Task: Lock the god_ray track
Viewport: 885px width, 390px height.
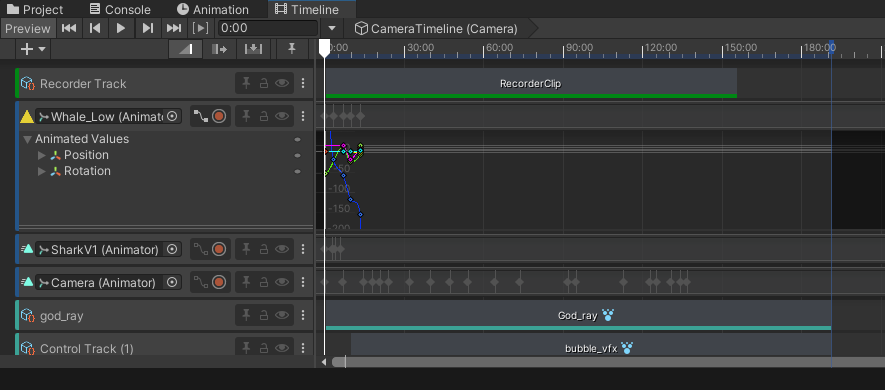Action: pos(264,315)
